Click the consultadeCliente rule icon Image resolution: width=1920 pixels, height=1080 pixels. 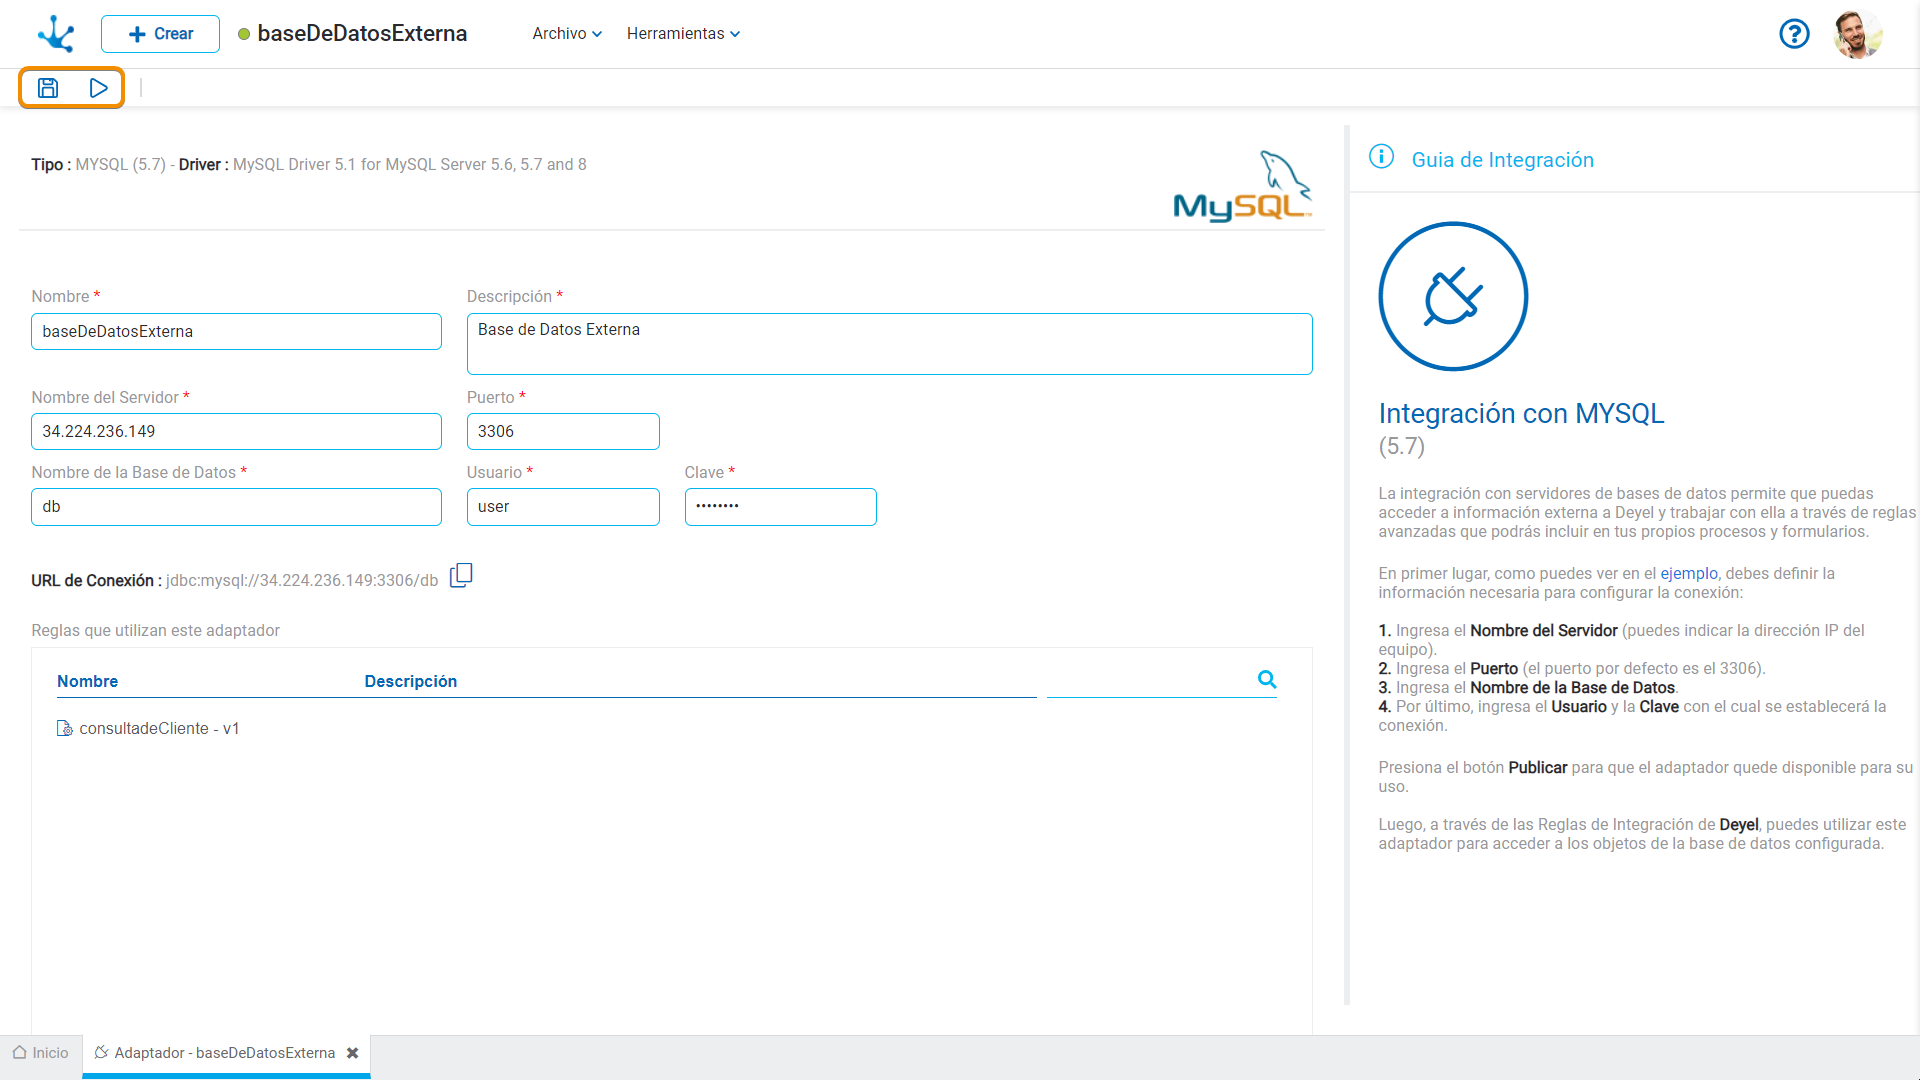(x=65, y=729)
